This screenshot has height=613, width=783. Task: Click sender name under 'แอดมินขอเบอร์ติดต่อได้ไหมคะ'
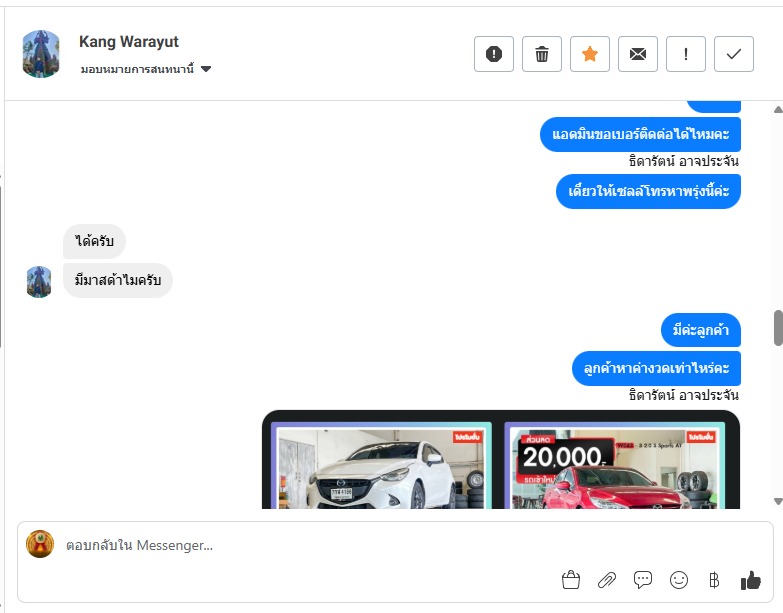click(x=684, y=161)
